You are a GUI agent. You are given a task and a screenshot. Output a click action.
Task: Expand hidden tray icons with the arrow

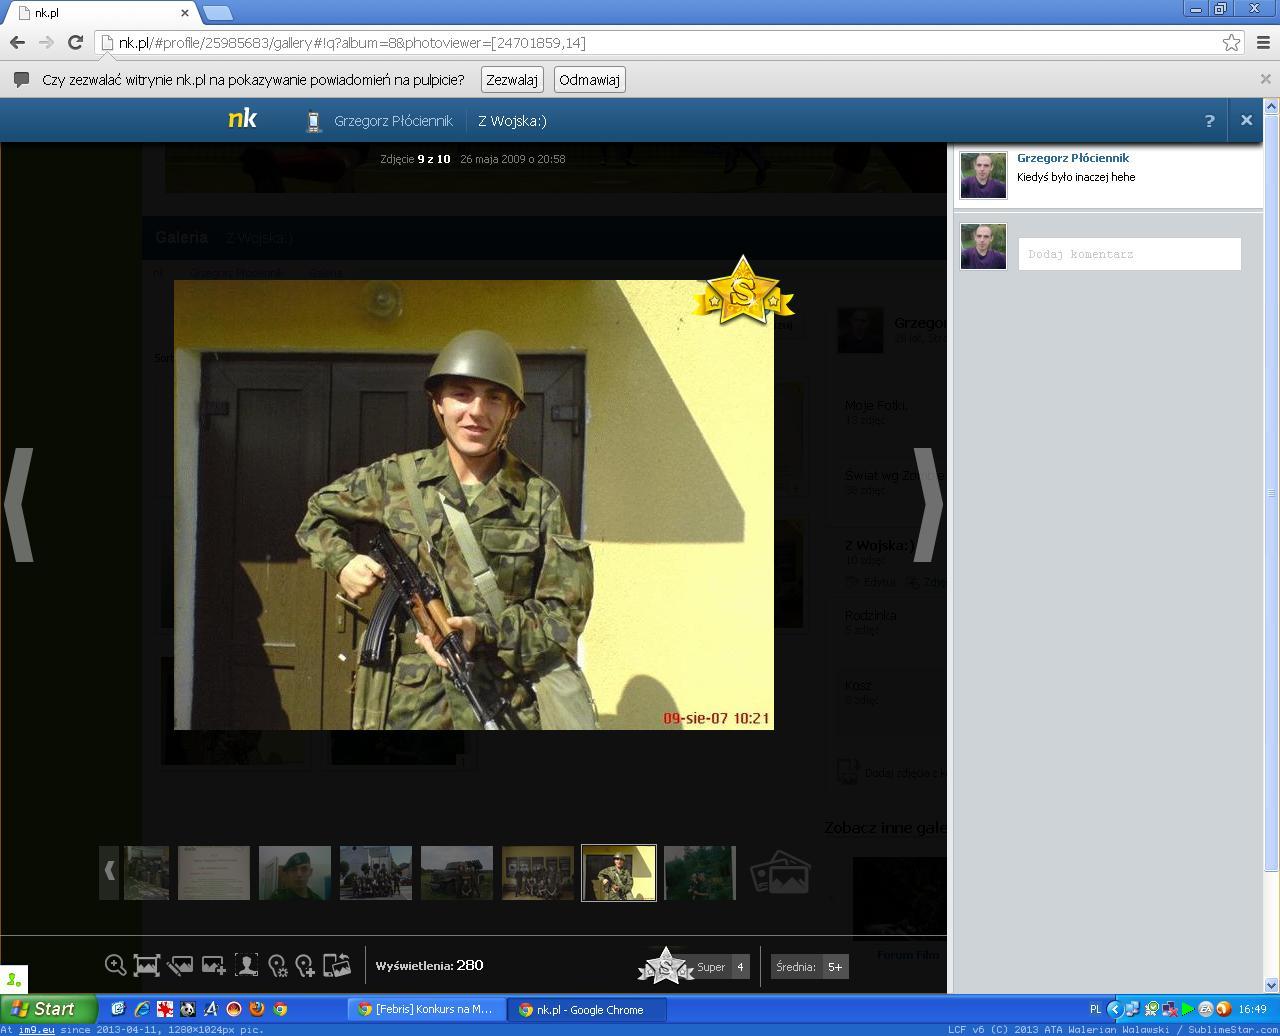point(1114,1009)
